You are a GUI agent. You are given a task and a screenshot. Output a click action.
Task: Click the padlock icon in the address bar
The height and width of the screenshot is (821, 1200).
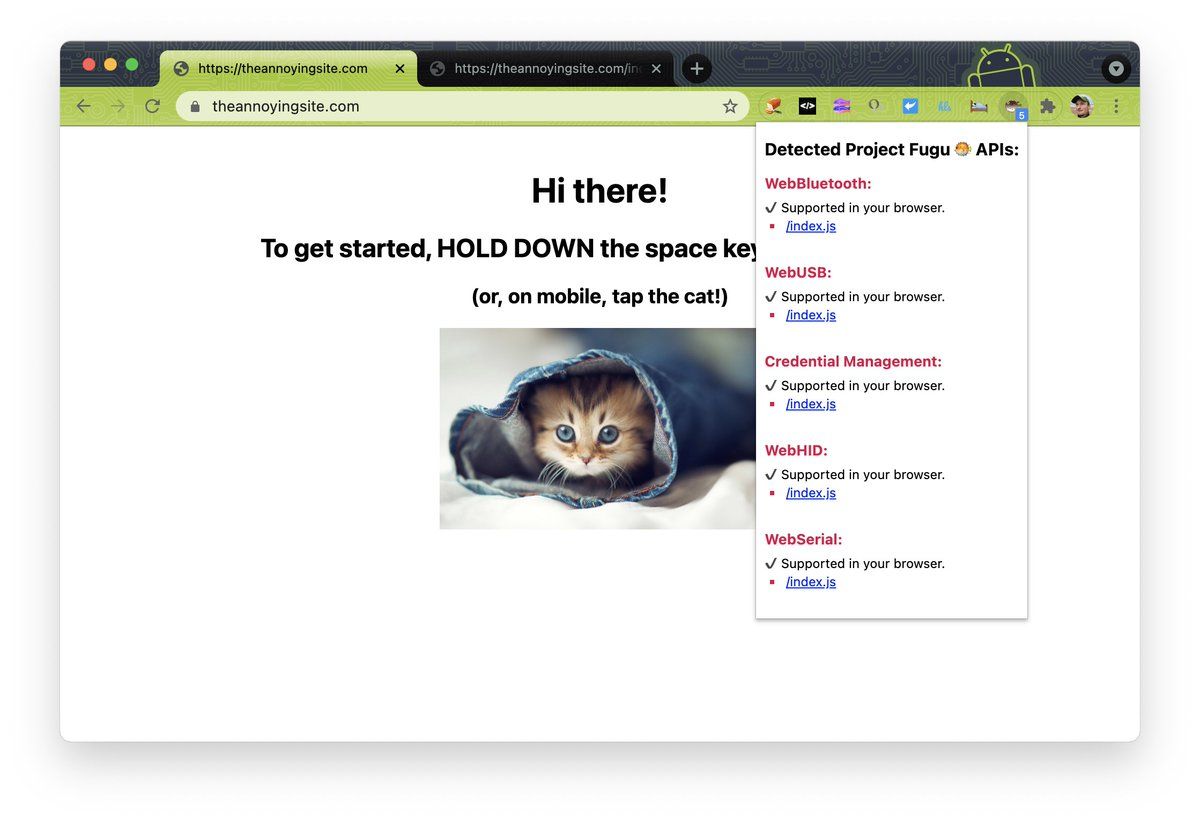pos(194,105)
